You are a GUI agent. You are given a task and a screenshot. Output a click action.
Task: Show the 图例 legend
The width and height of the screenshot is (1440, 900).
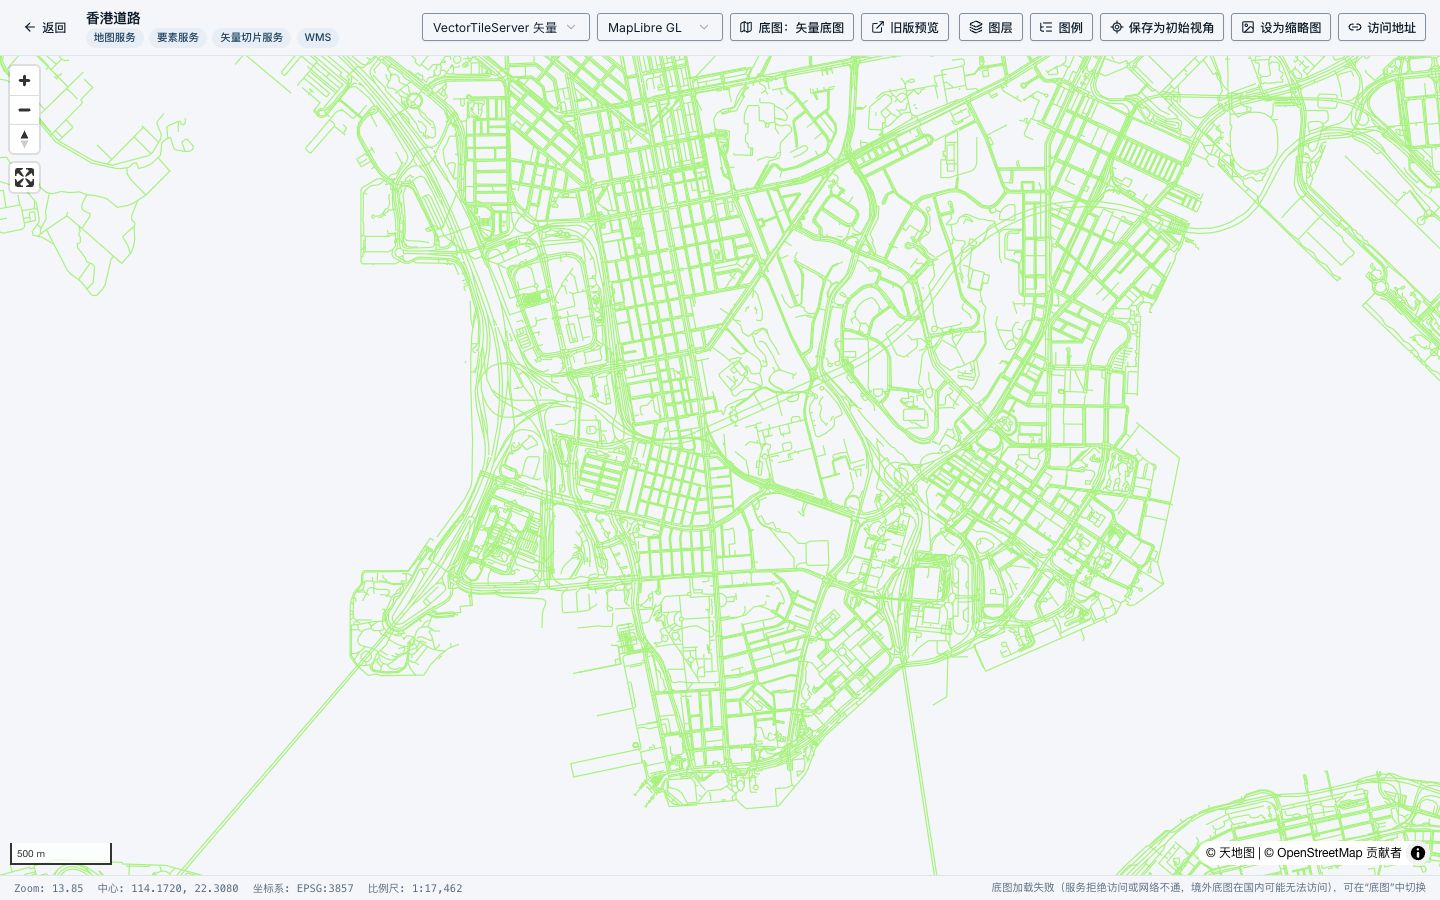click(1061, 28)
